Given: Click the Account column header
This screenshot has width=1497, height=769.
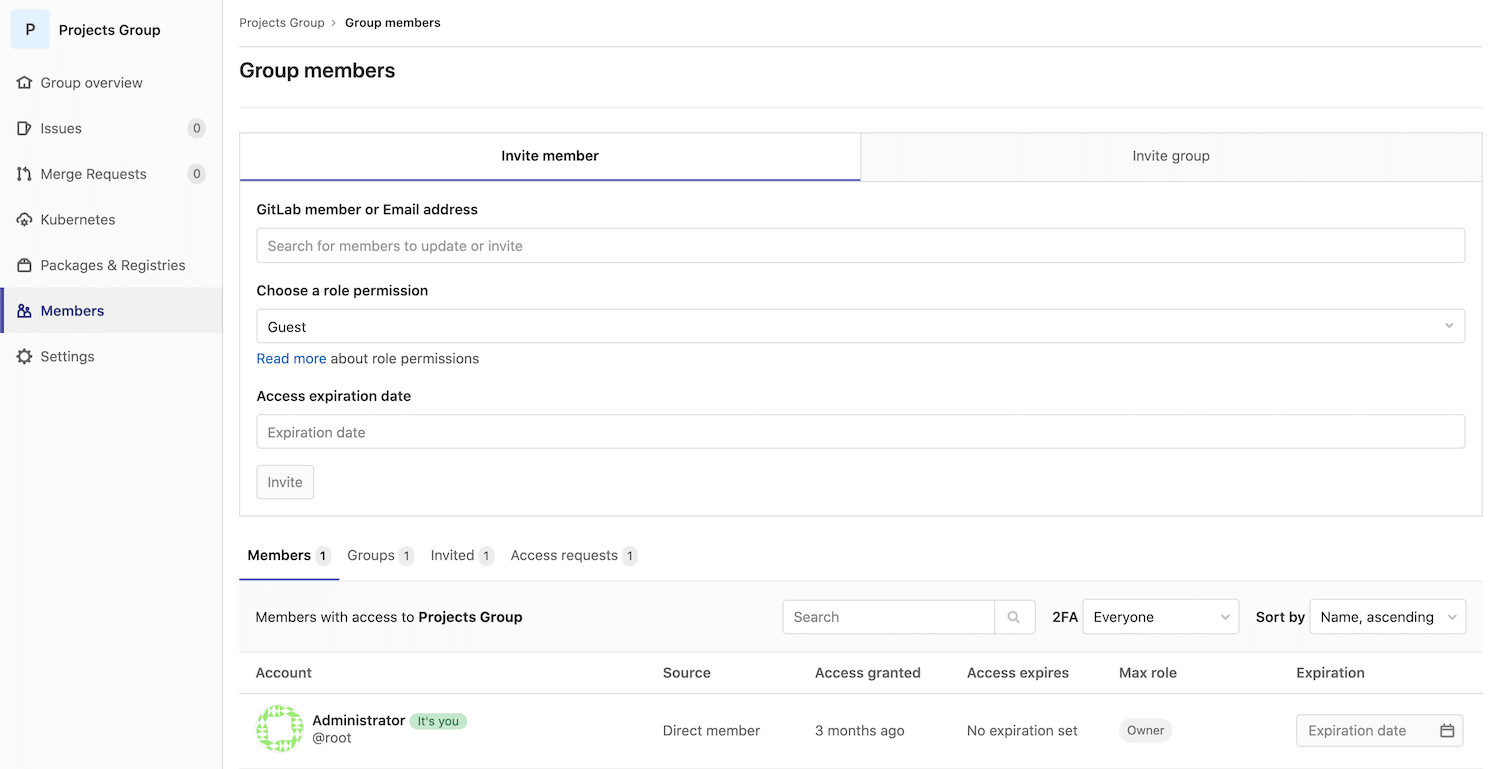Looking at the screenshot, I should [x=284, y=673].
